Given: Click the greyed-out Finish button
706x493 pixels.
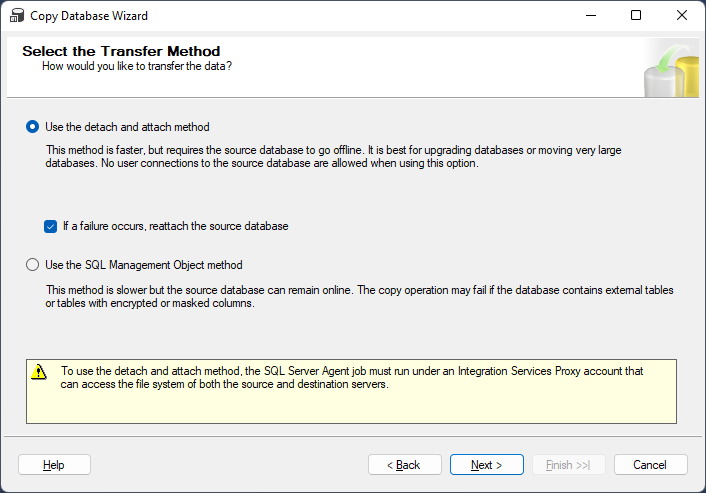Looking at the screenshot, I should (x=568, y=465).
